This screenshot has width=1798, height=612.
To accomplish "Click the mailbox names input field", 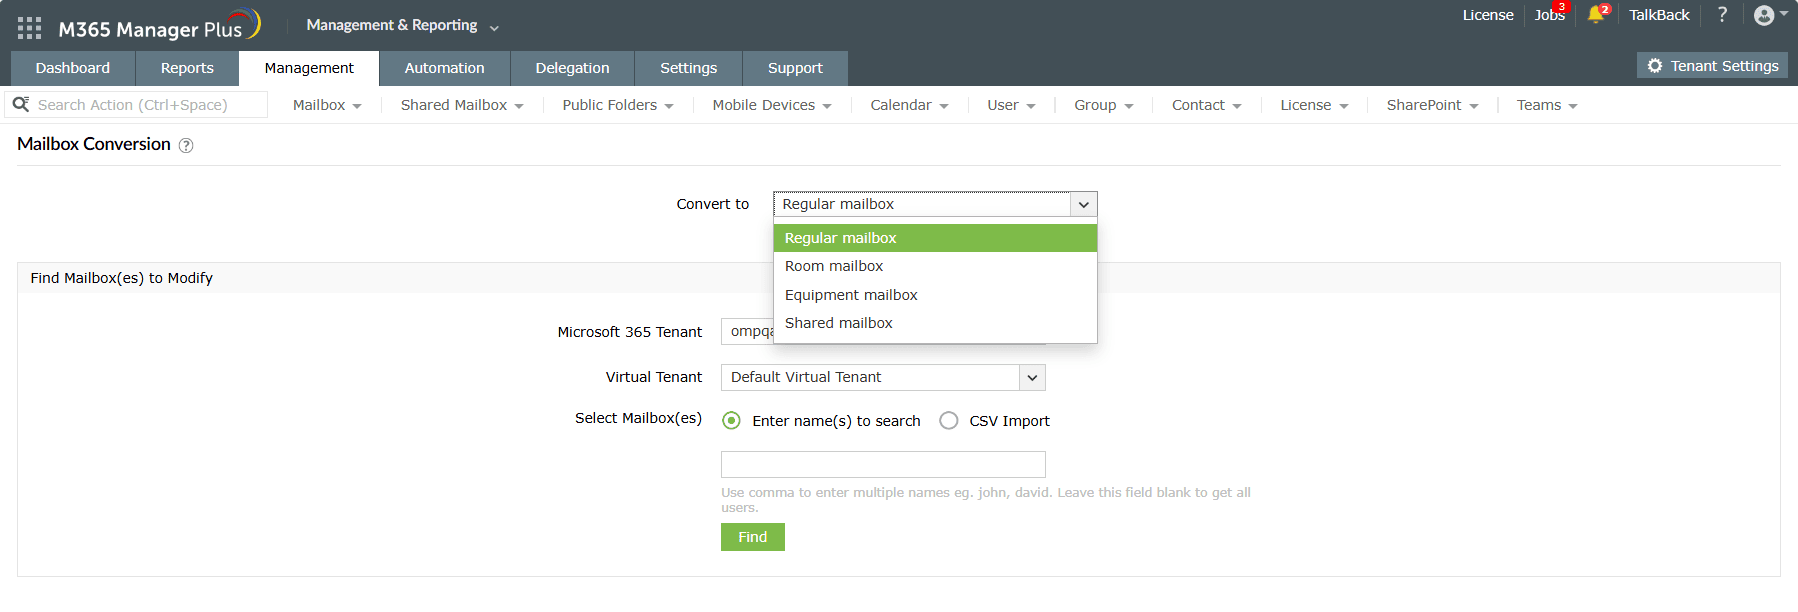I will (883, 464).
